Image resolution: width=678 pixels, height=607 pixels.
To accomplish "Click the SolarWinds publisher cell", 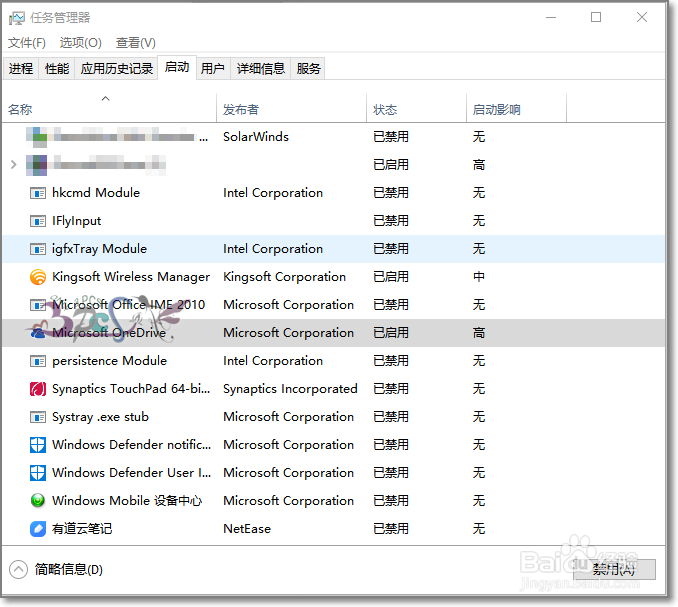I will [x=256, y=137].
